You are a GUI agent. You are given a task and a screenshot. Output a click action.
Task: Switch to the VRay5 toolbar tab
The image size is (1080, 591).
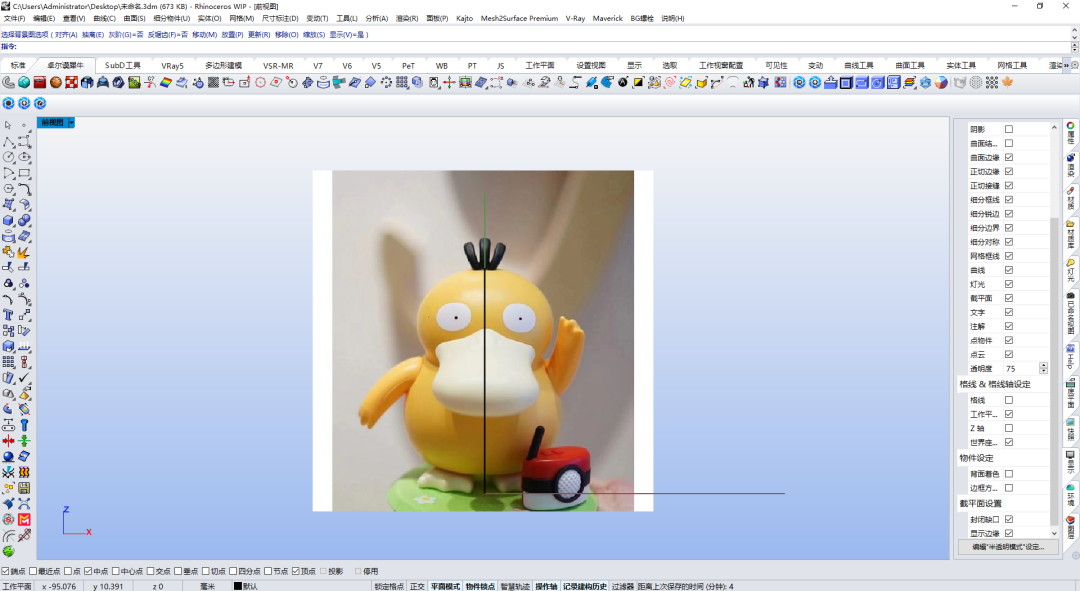[x=172, y=65]
